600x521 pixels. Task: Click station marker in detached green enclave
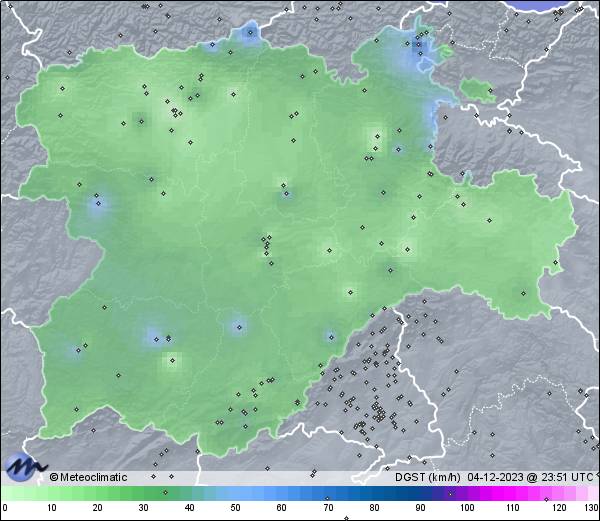tap(491, 91)
